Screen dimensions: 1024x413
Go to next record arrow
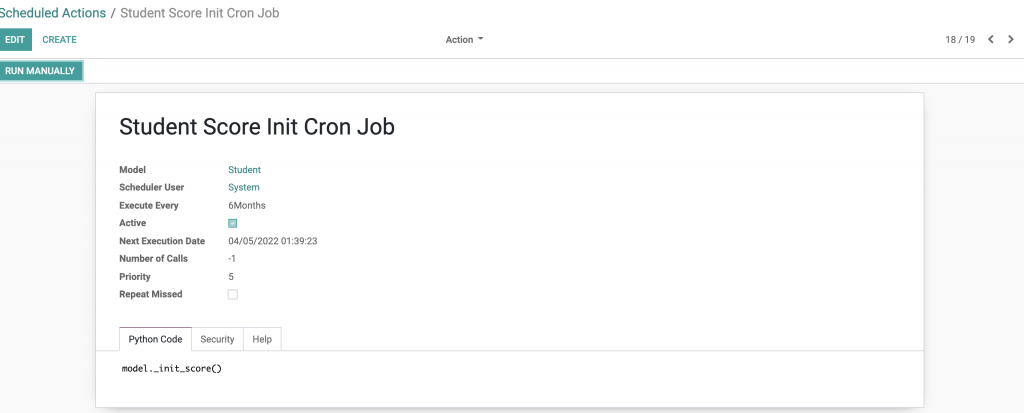pyautogui.click(x=1011, y=40)
